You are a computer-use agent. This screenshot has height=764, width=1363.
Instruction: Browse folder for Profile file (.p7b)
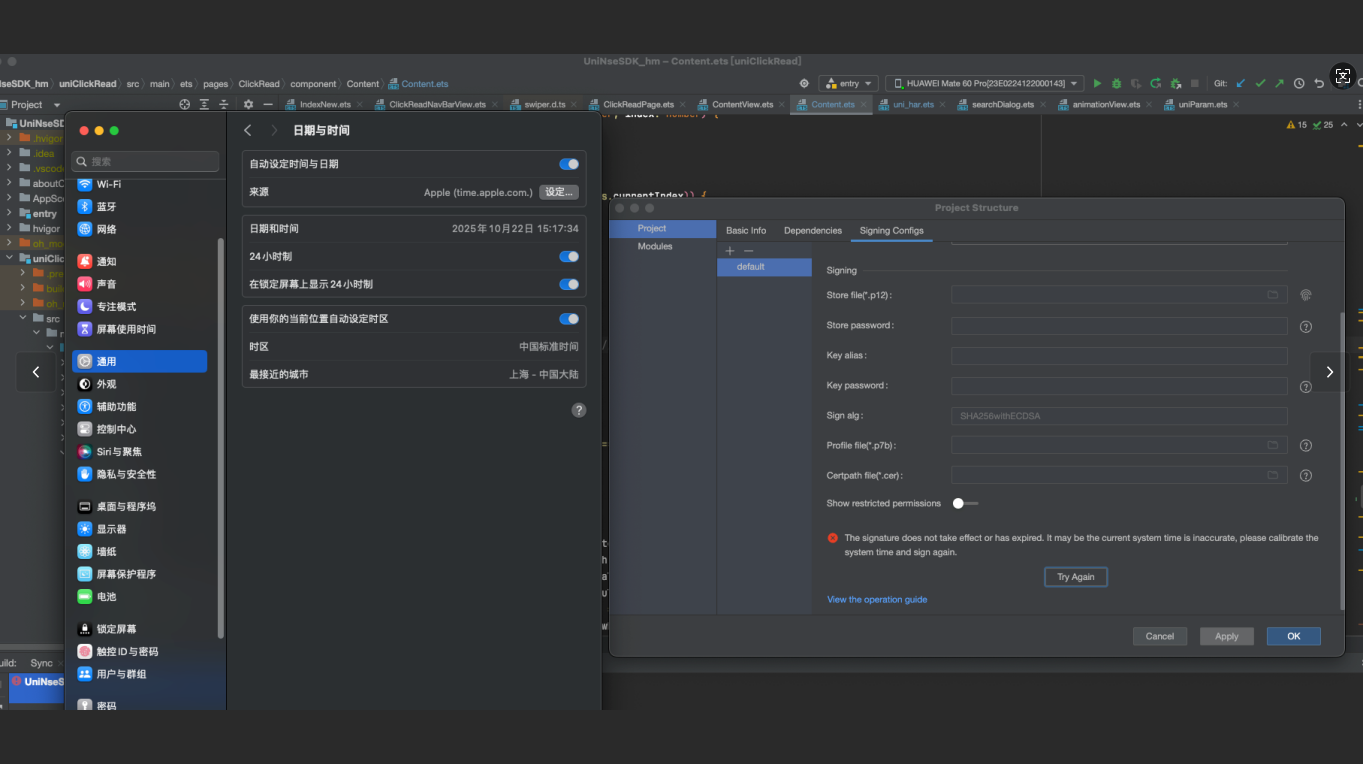tap(1273, 446)
